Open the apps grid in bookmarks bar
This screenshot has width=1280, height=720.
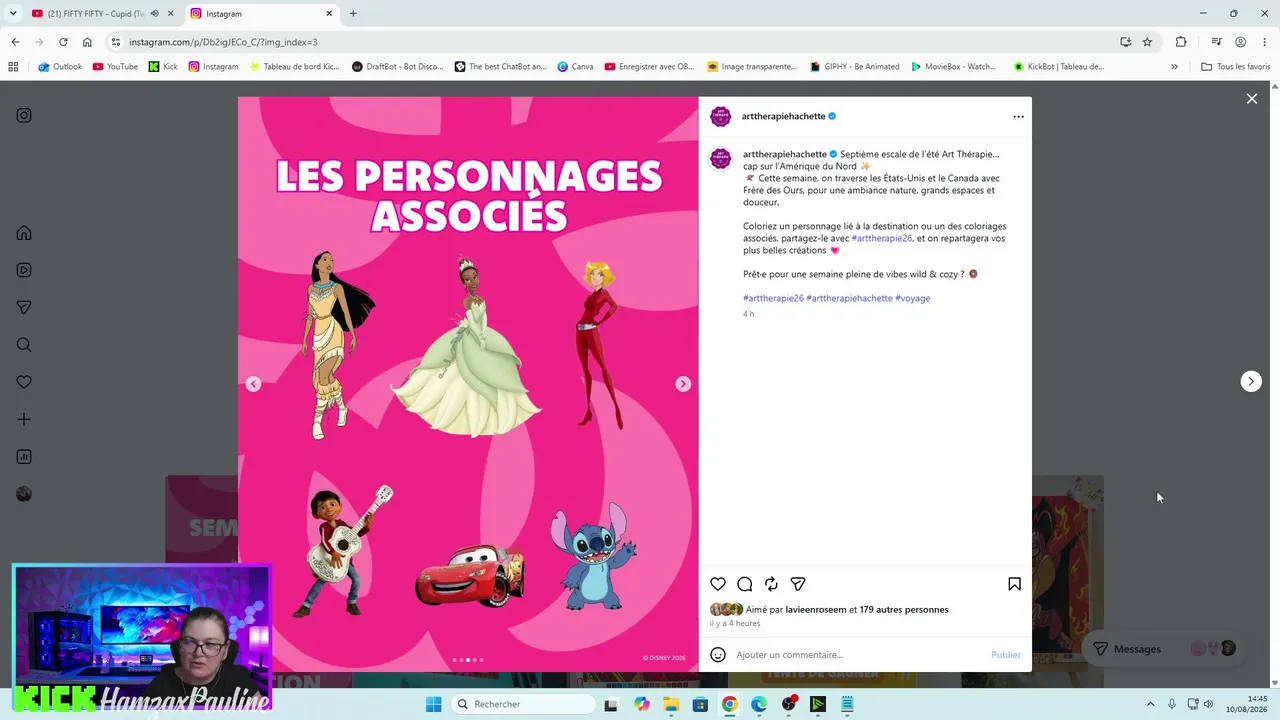pos(13,67)
